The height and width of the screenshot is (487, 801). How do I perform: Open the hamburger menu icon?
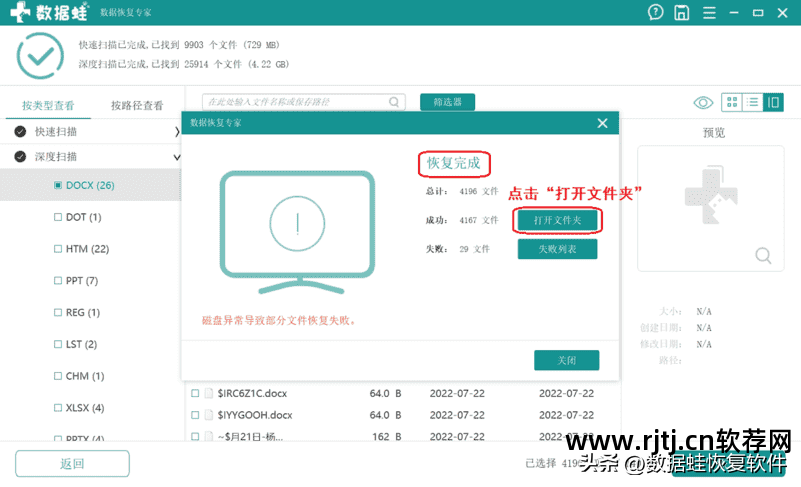[x=709, y=12]
